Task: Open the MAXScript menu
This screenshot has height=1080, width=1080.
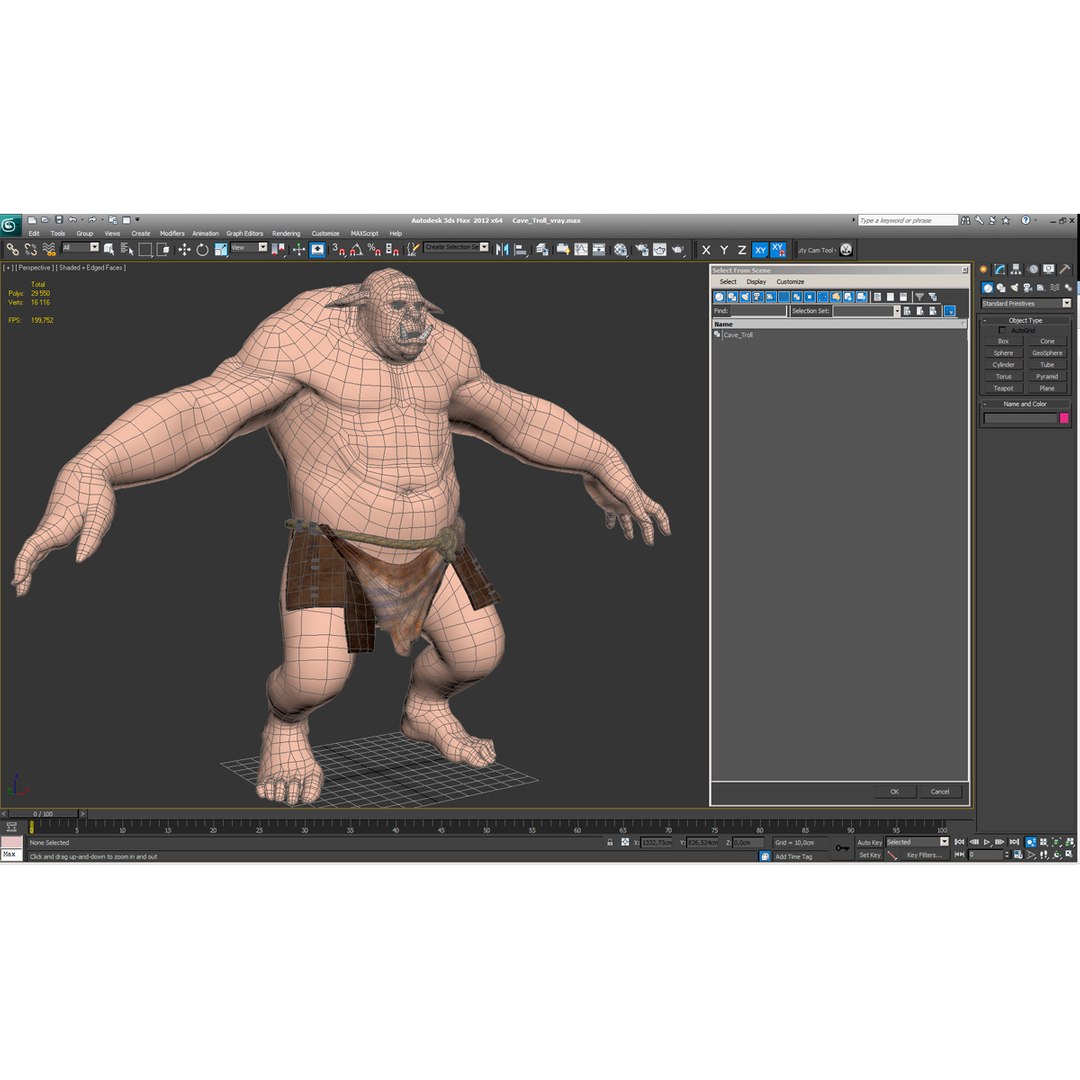Action: click(364, 233)
